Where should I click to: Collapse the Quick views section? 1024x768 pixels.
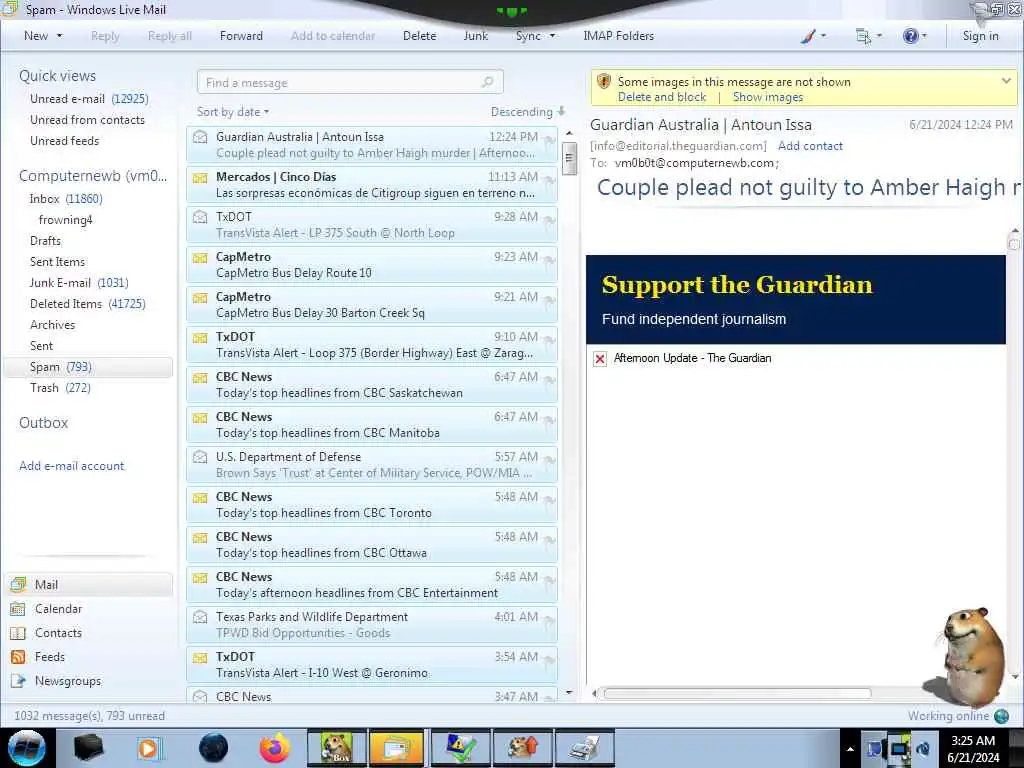click(57, 76)
